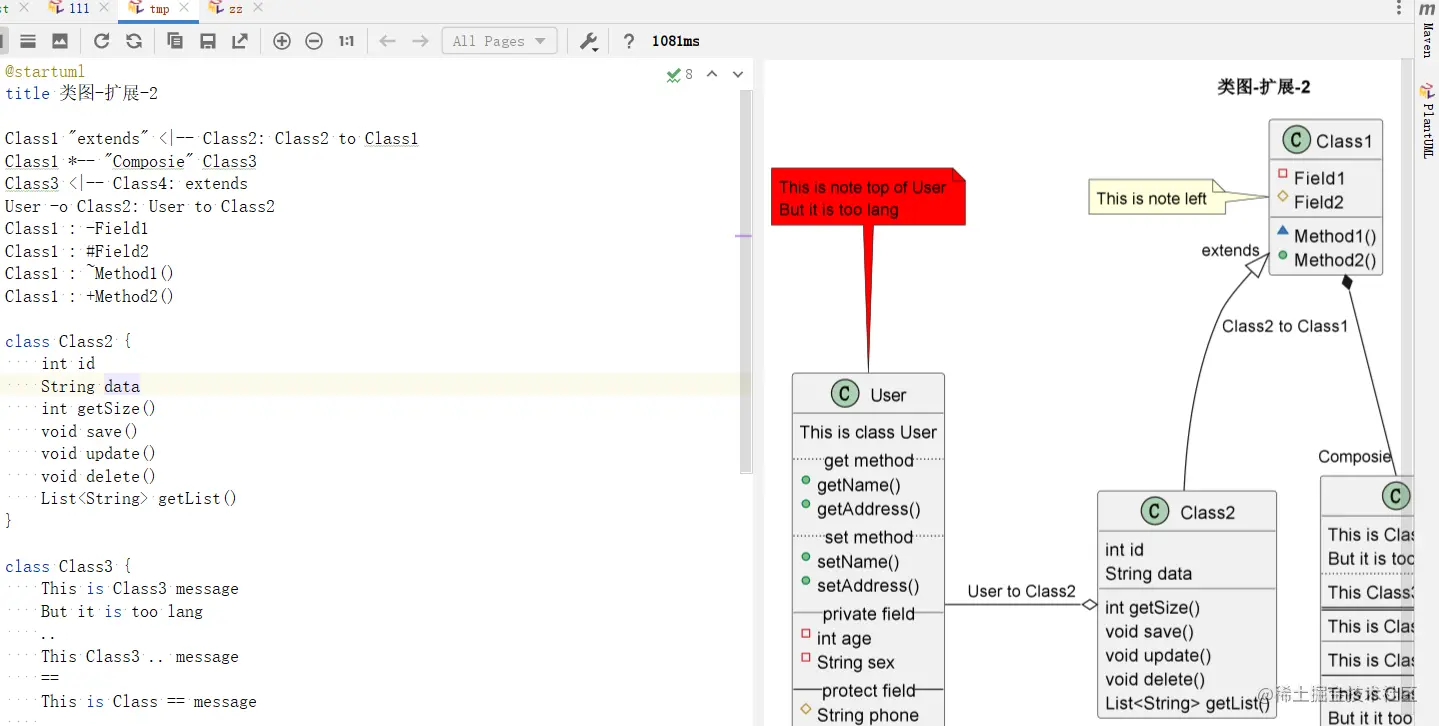The image size is (1439, 726).
Task: Click the Class2 header in the diagram
Action: click(x=1187, y=512)
